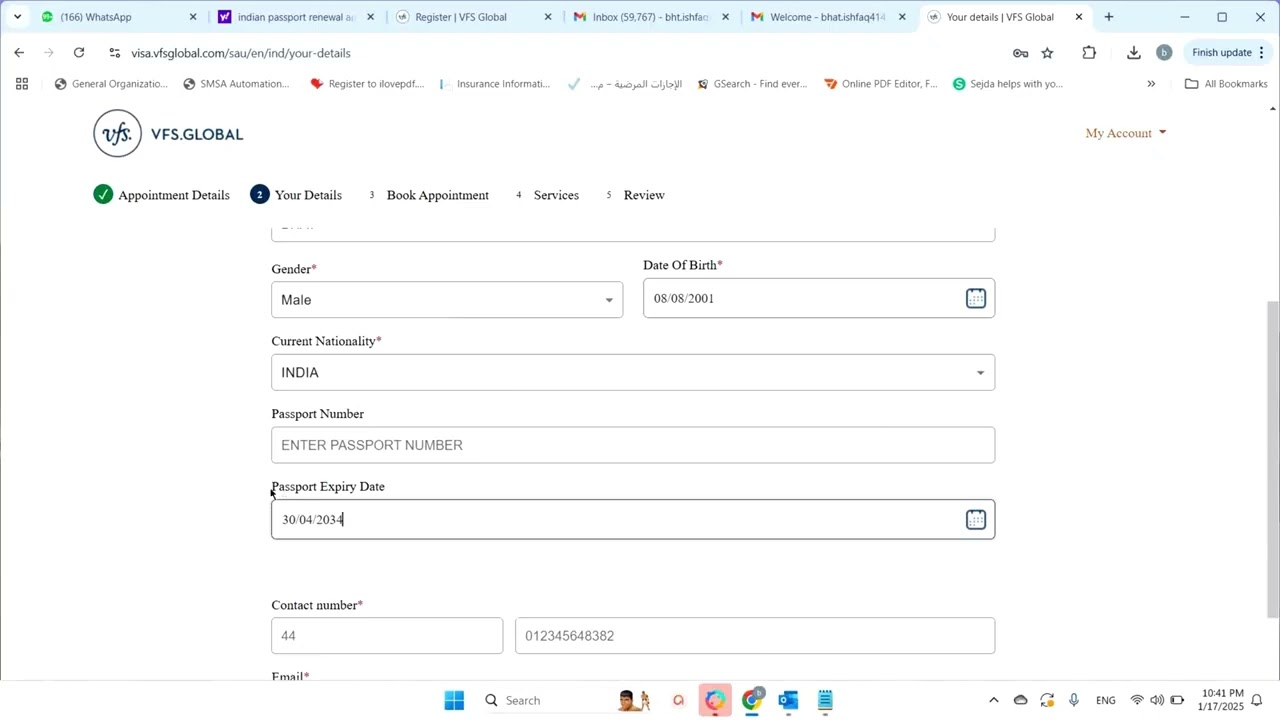The image size is (1280, 720).
Task: Open Outlook from the taskbar
Action: (788, 700)
